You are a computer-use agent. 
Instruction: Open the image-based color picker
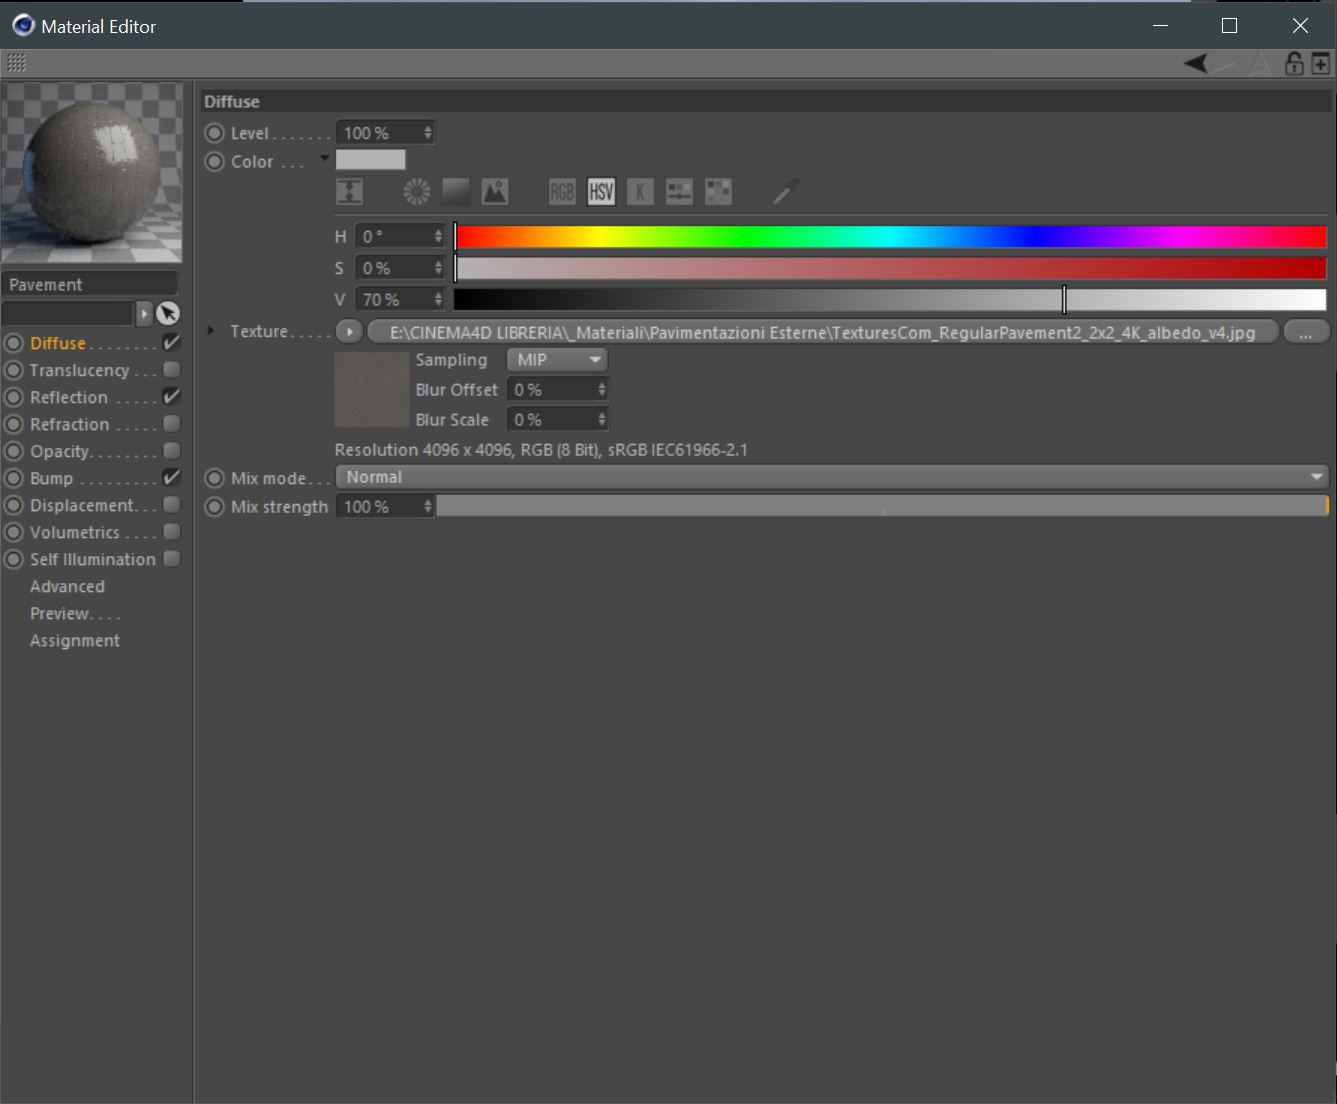click(495, 191)
